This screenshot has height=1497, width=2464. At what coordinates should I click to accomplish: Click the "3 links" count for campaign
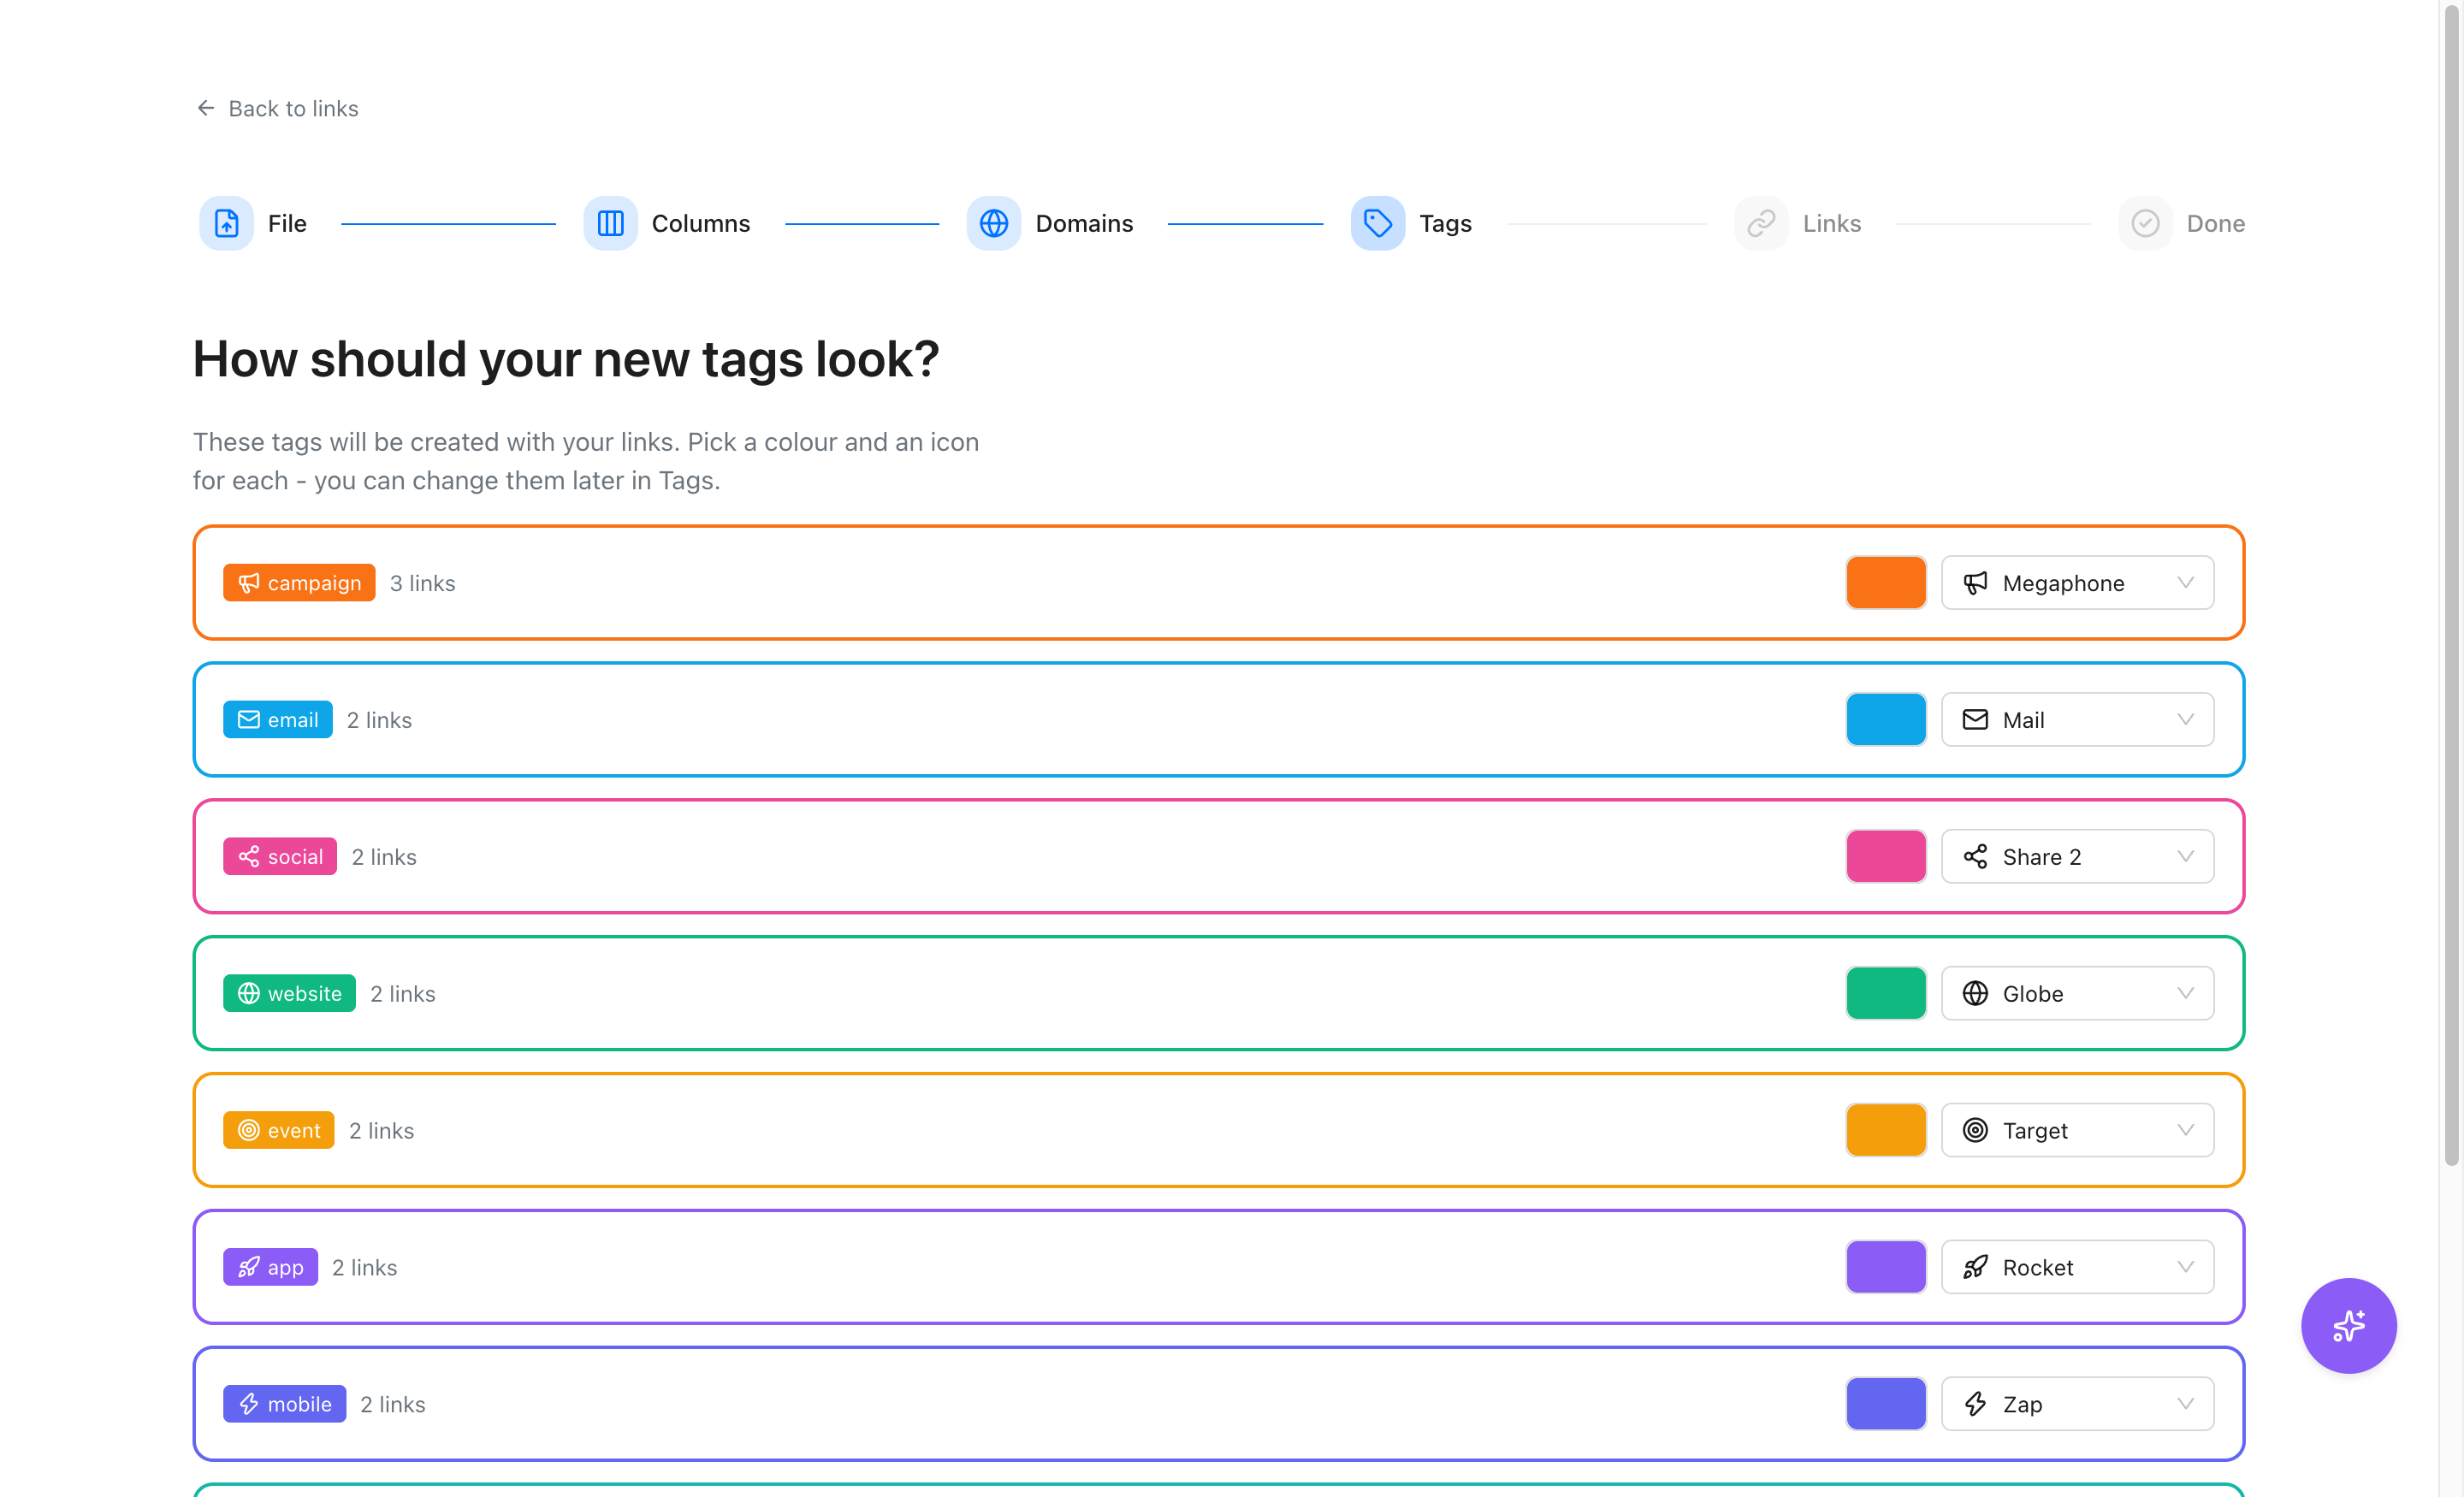(422, 583)
